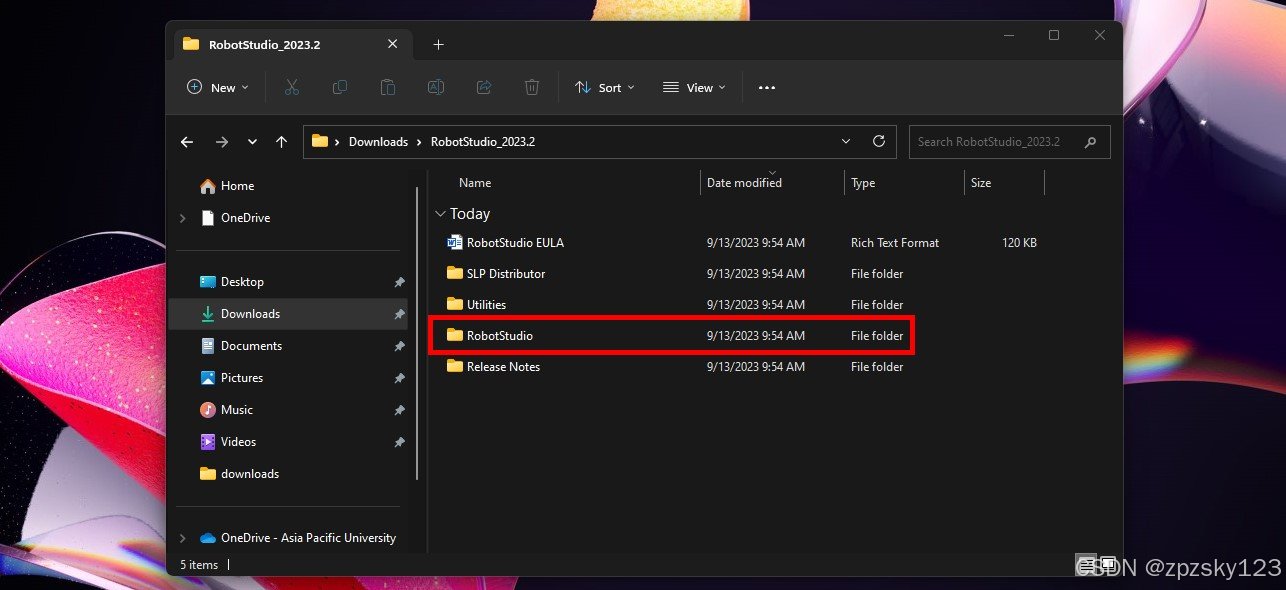
Task: Open address bar history dropdown
Action: coord(846,141)
